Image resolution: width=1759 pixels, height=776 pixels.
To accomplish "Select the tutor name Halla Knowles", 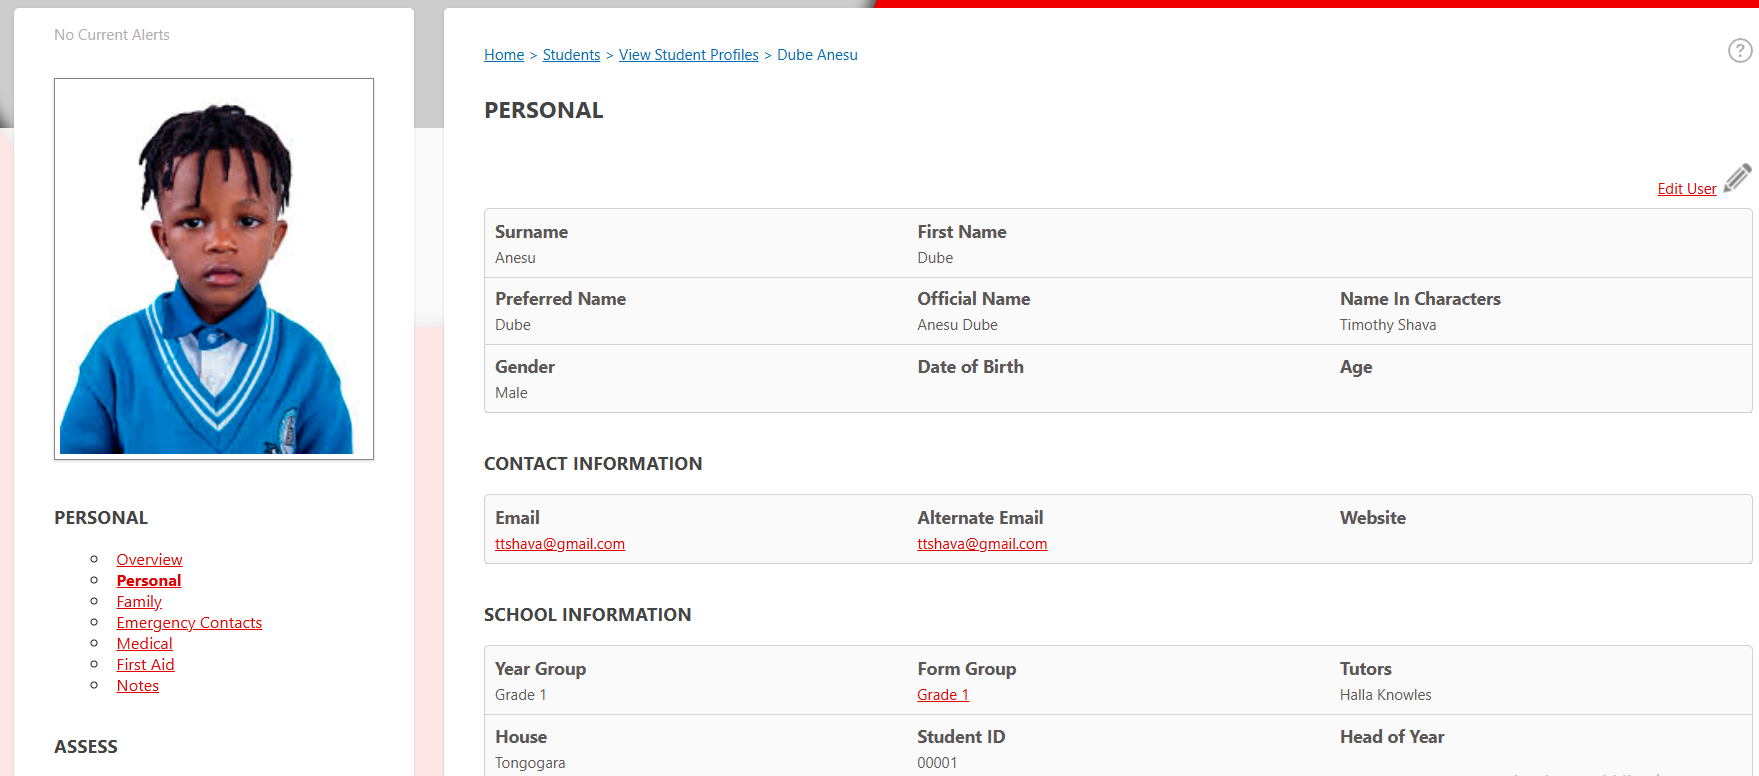I will (1386, 695).
